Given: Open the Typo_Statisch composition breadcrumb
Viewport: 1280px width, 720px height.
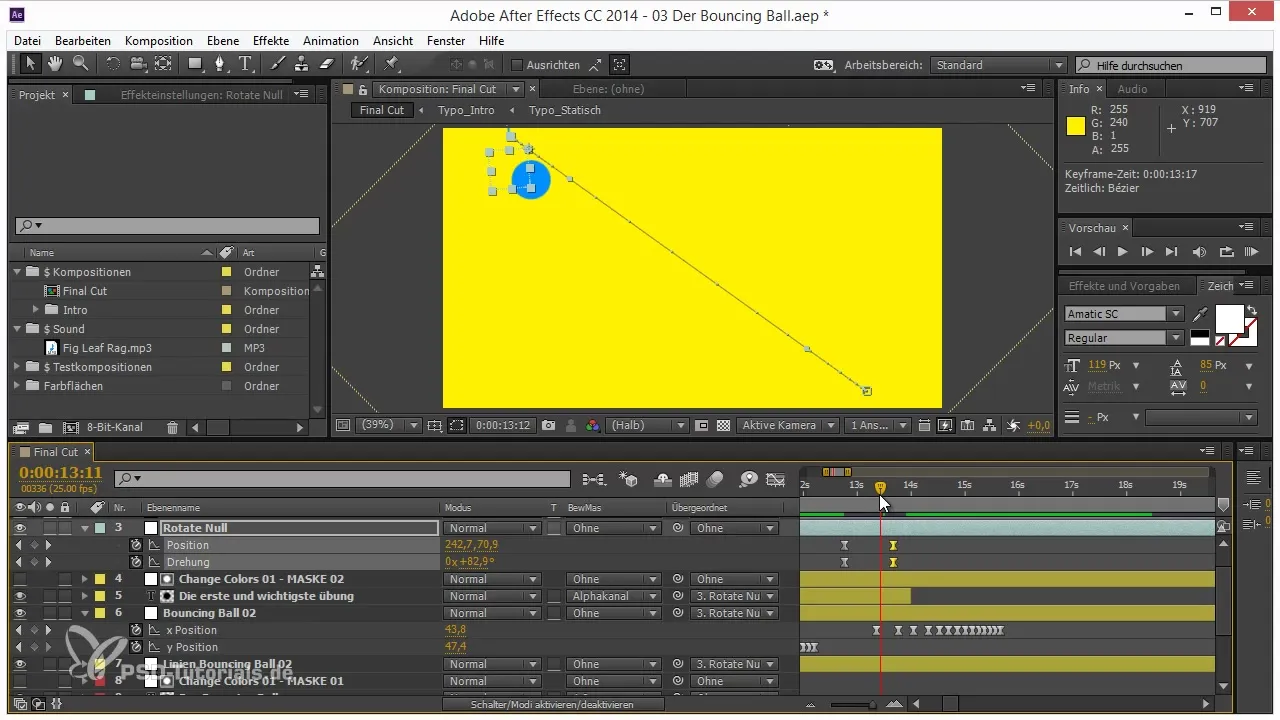Looking at the screenshot, I should click(x=565, y=110).
